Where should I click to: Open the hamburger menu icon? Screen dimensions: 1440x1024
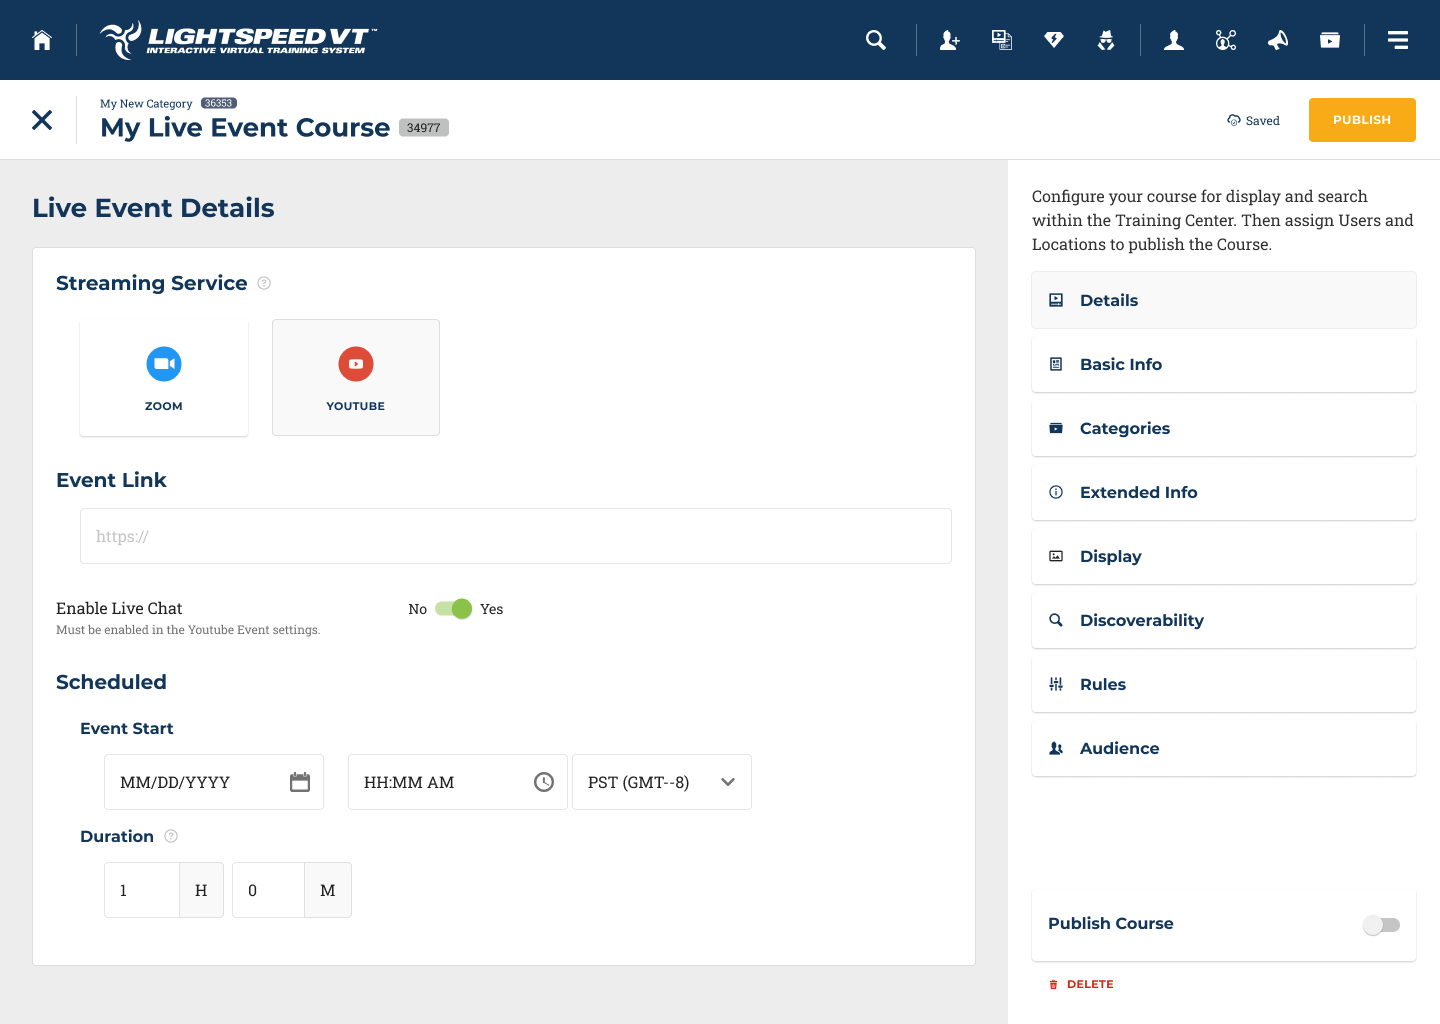click(x=1398, y=40)
